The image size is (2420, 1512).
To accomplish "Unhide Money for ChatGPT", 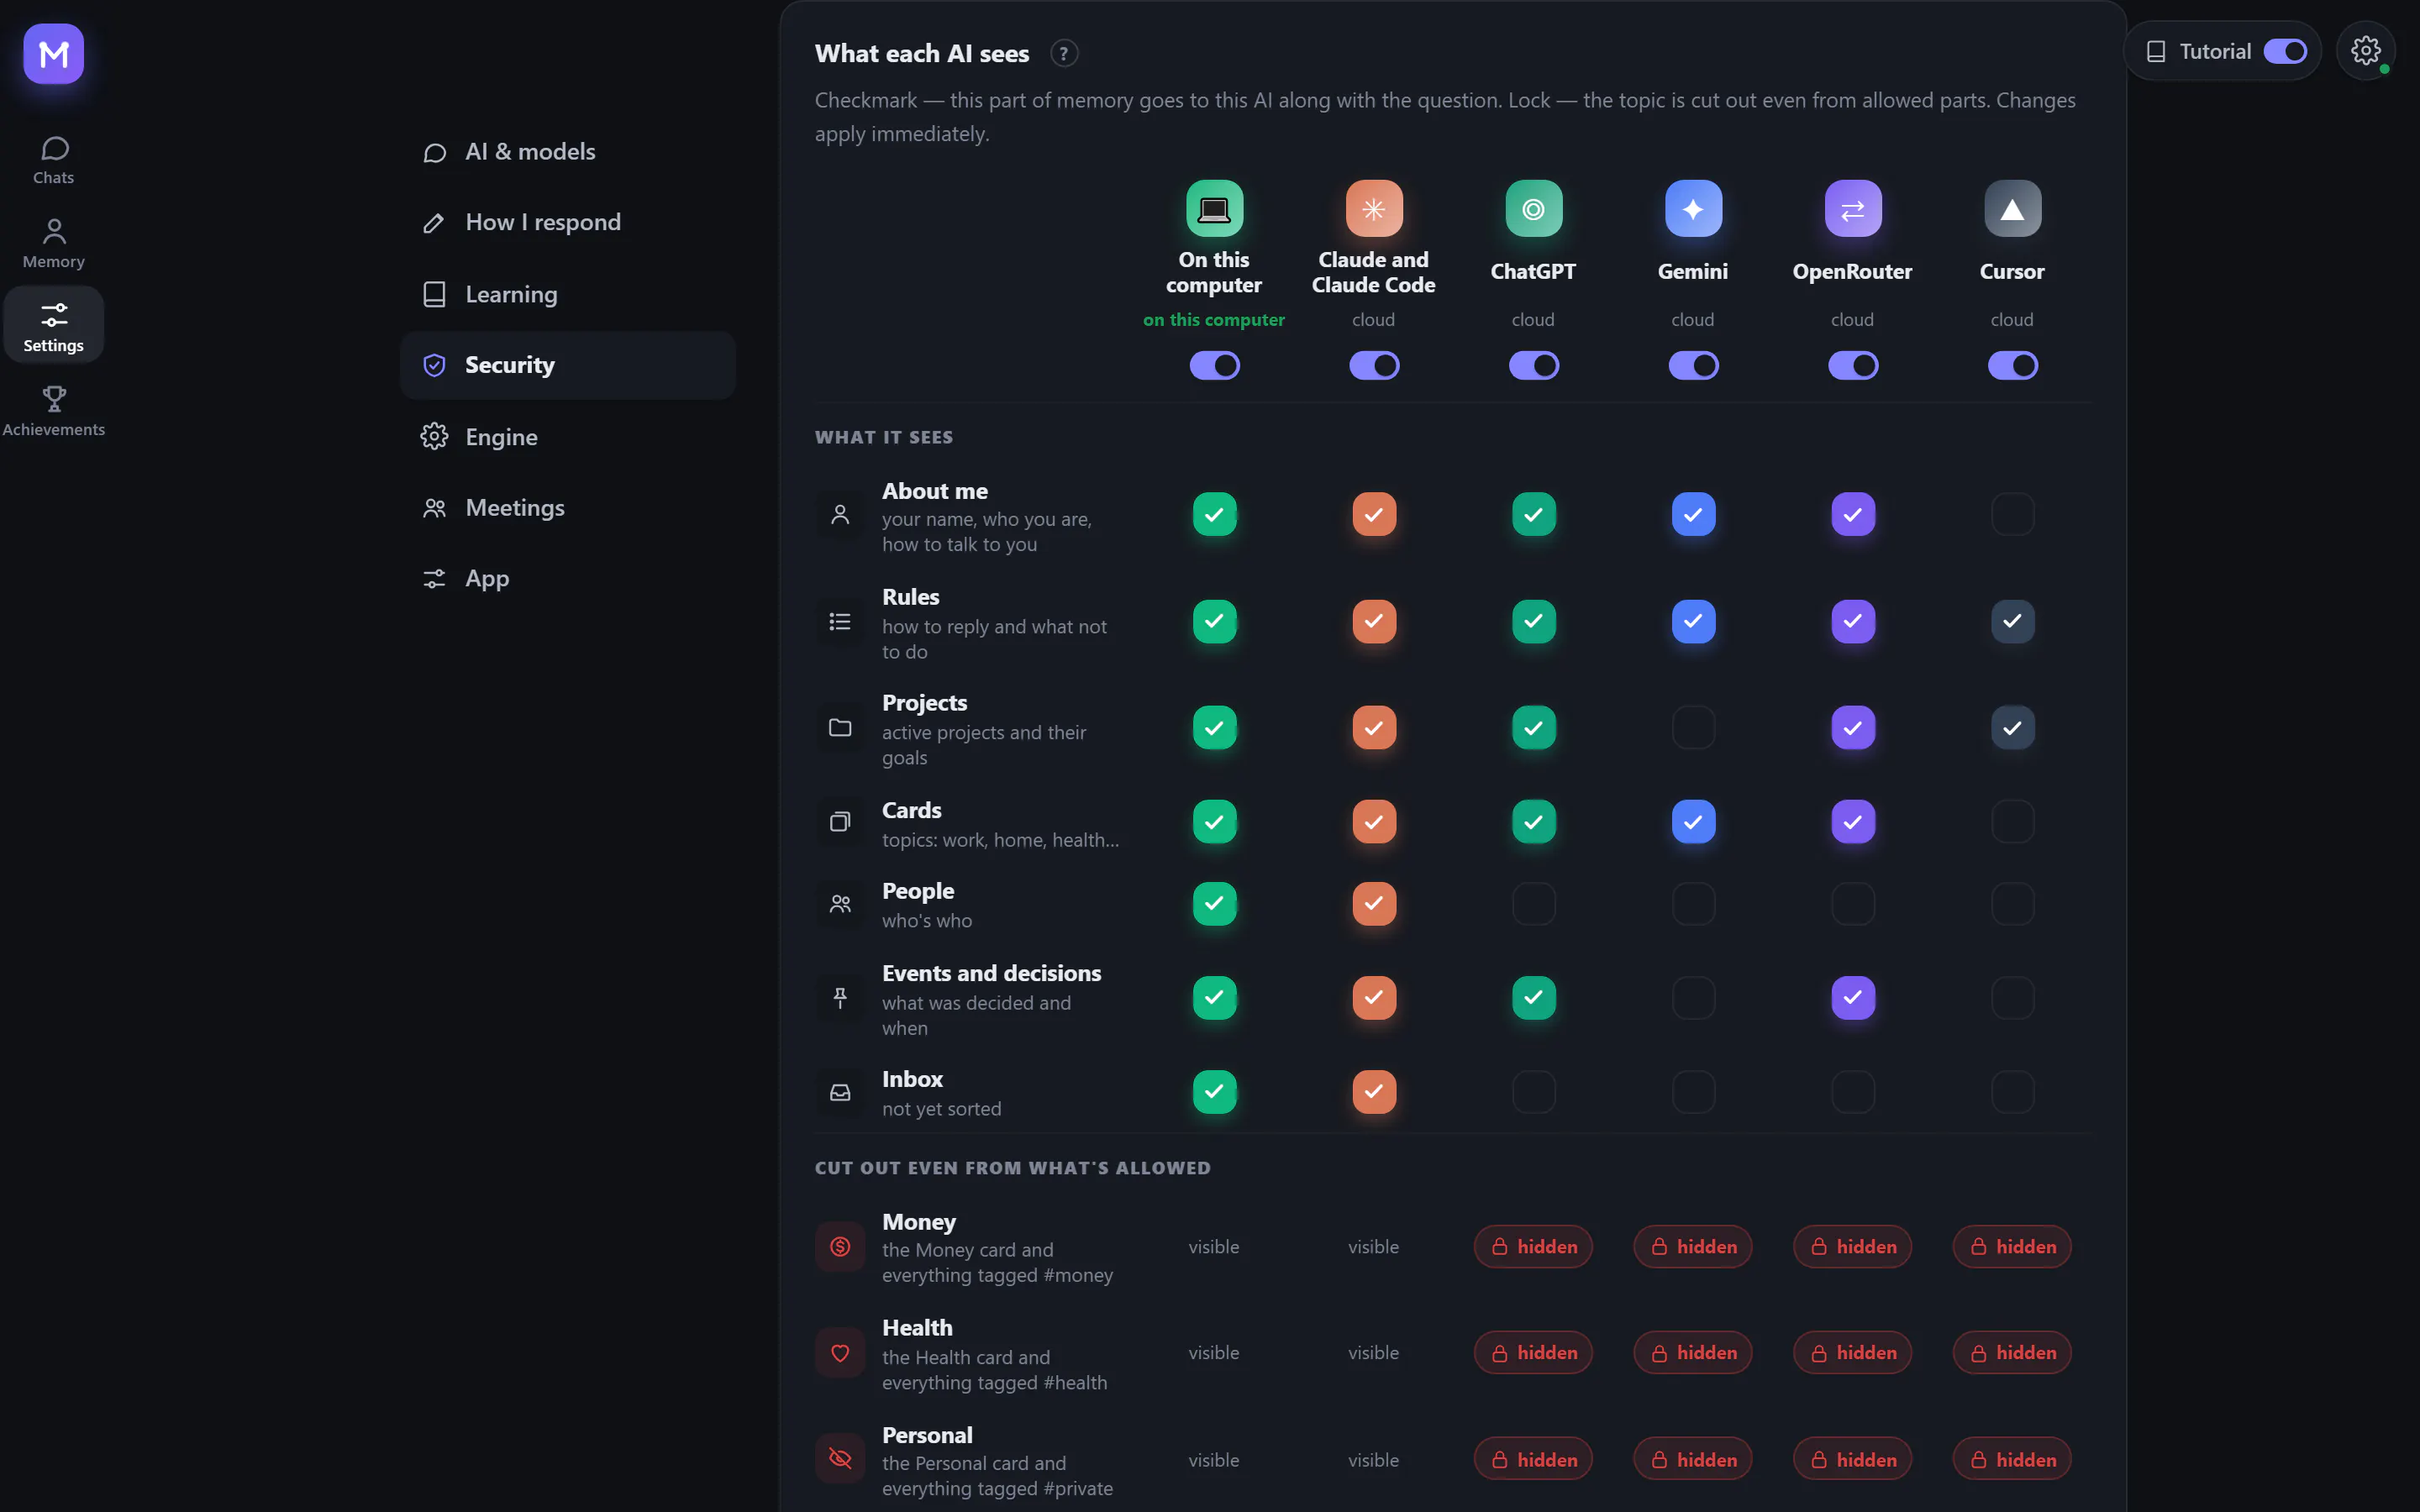I will pos(1533,1247).
